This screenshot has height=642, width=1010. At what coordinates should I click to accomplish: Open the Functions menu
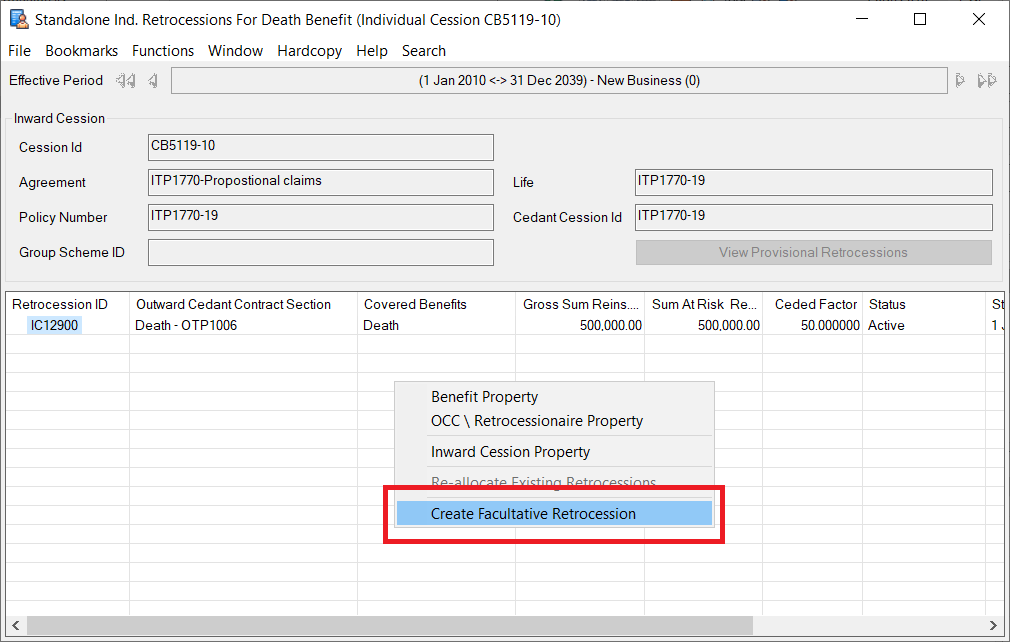coord(163,51)
